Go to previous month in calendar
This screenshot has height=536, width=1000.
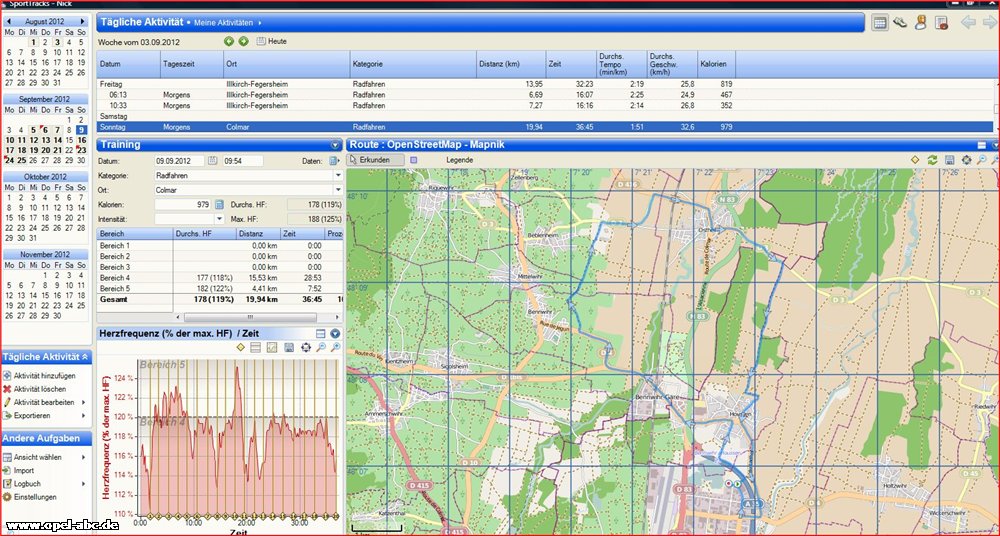tap(8, 22)
